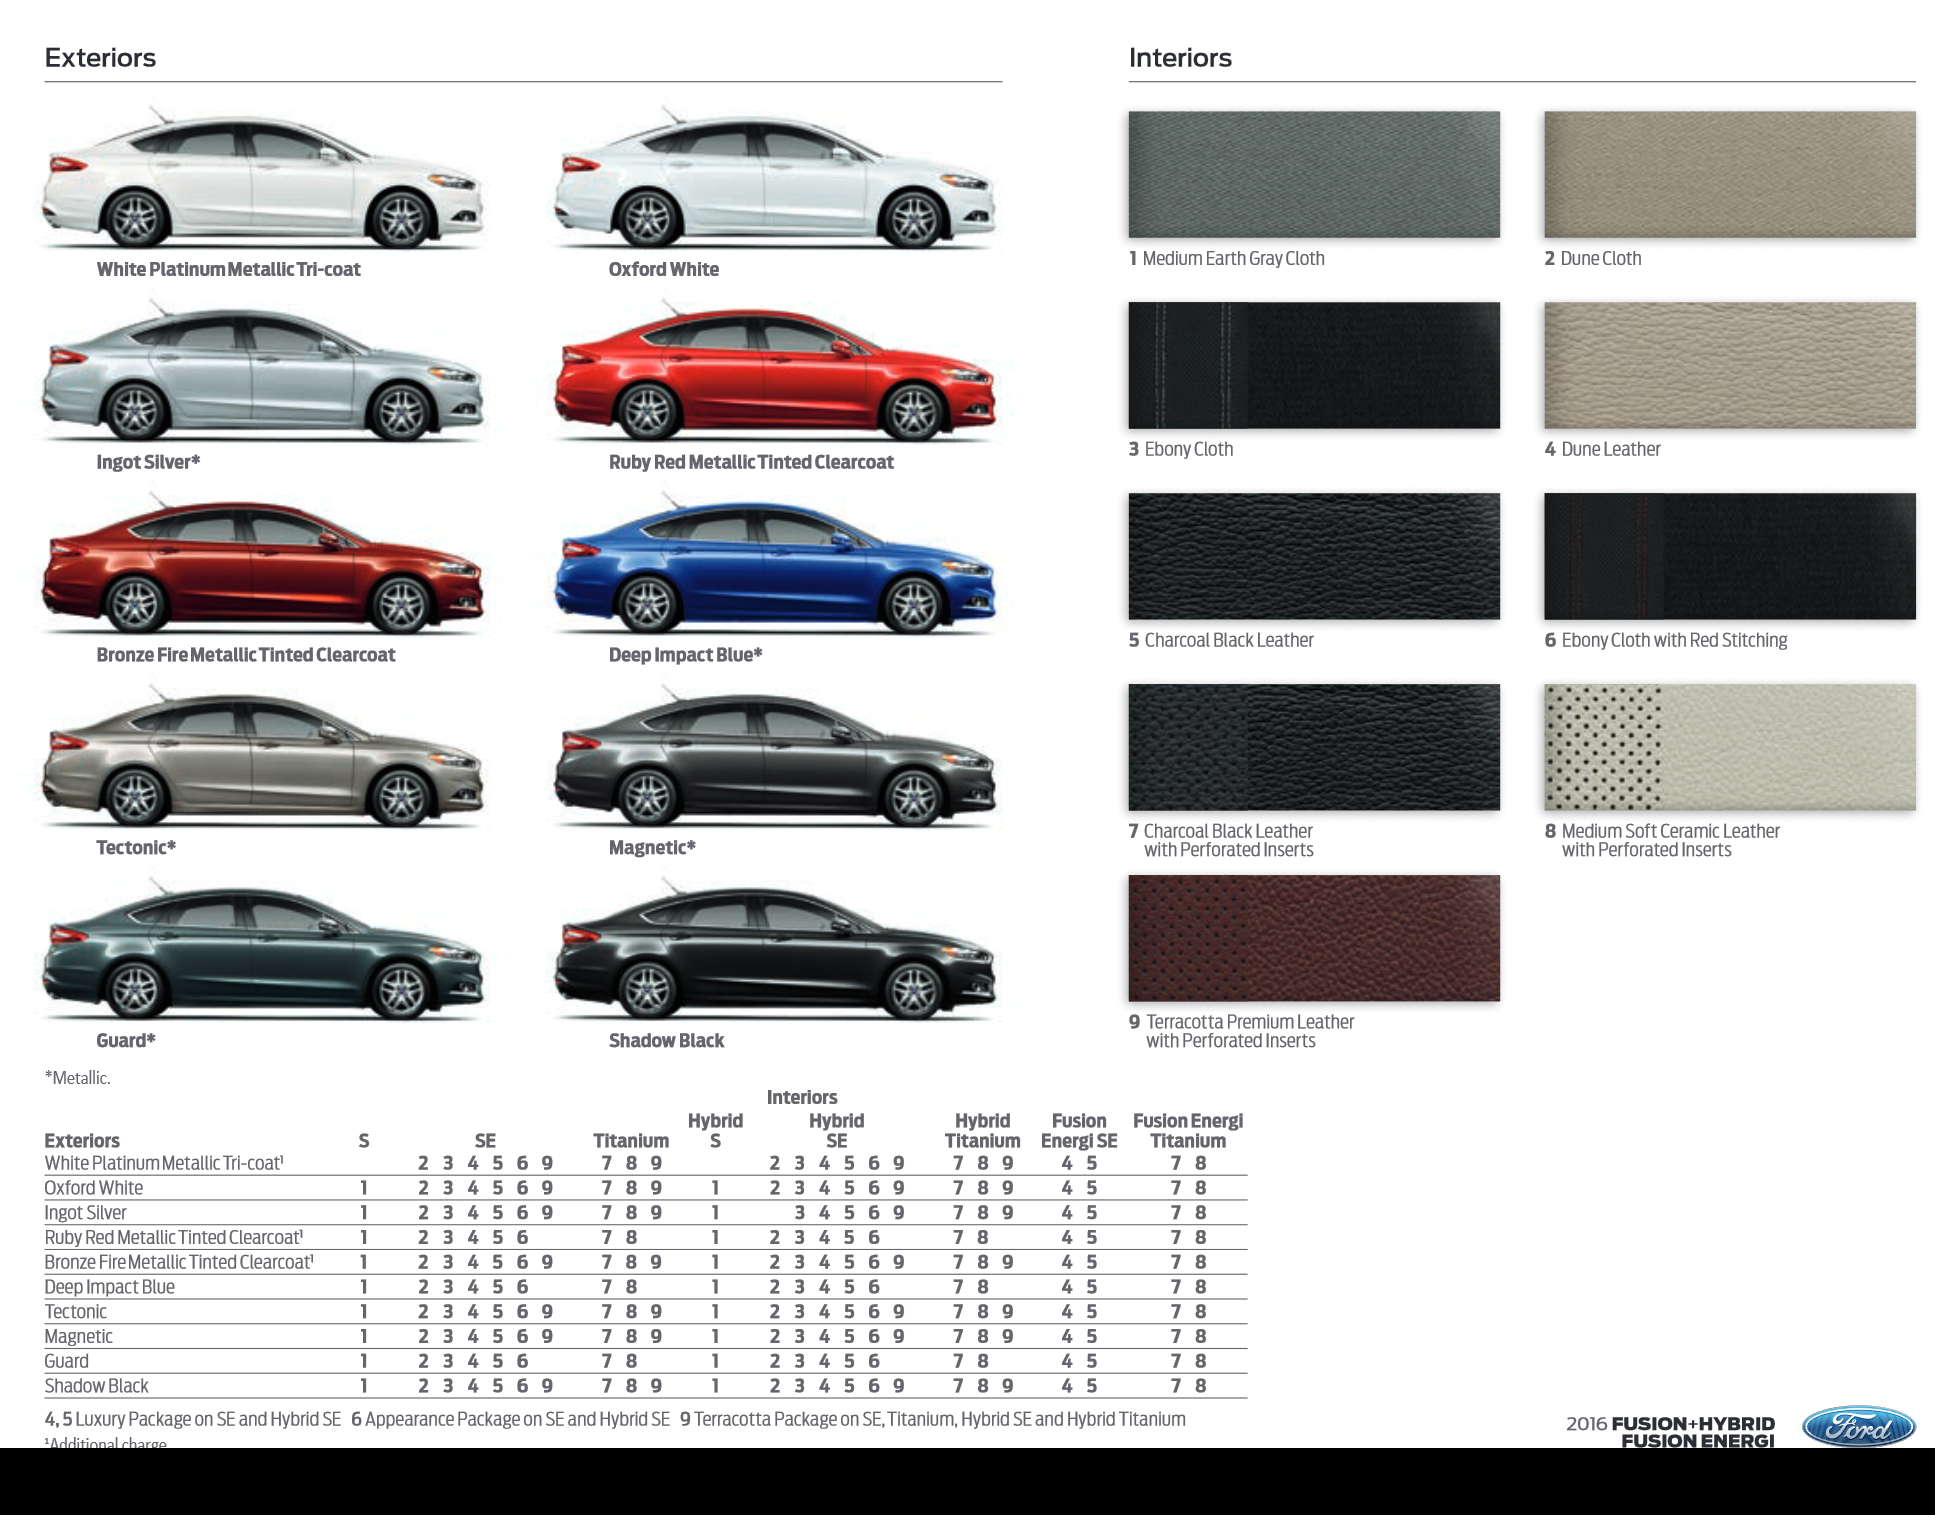Click the Exteriors section heading

coord(100,58)
